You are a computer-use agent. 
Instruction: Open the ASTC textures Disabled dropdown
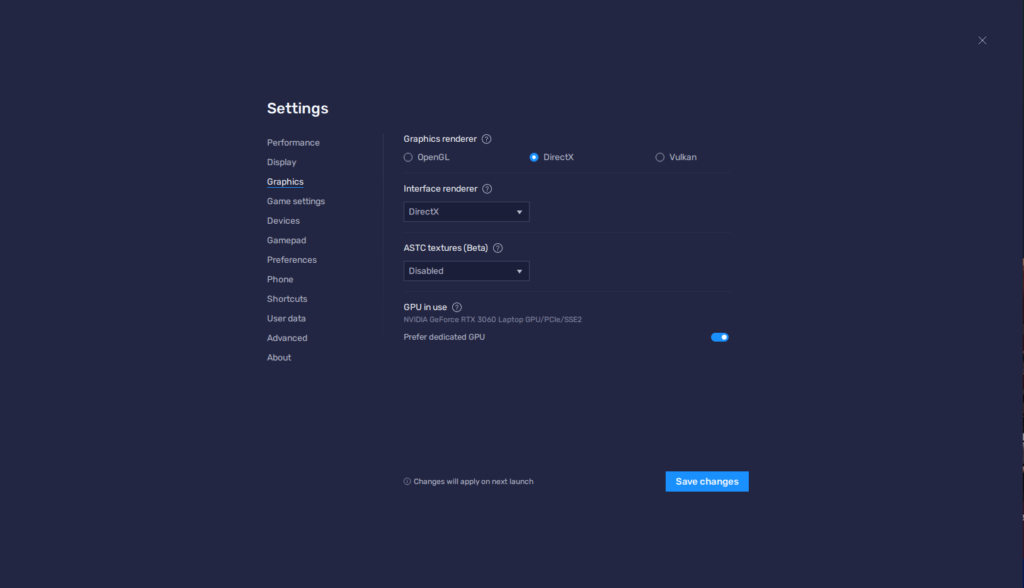click(x=466, y=271)
